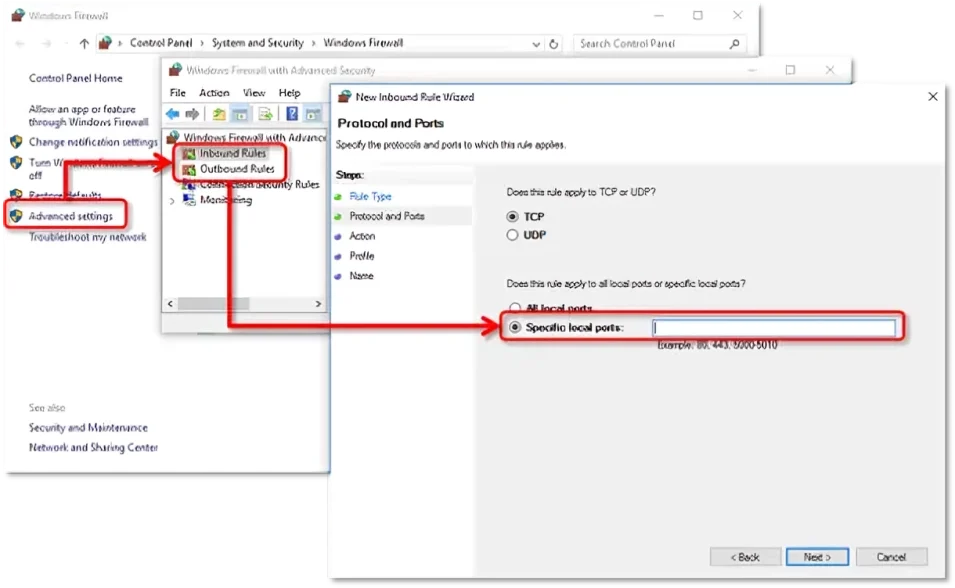Choose the All local ports option
Image resolution: width=955 pixels, height=588 pixels.
513,308
